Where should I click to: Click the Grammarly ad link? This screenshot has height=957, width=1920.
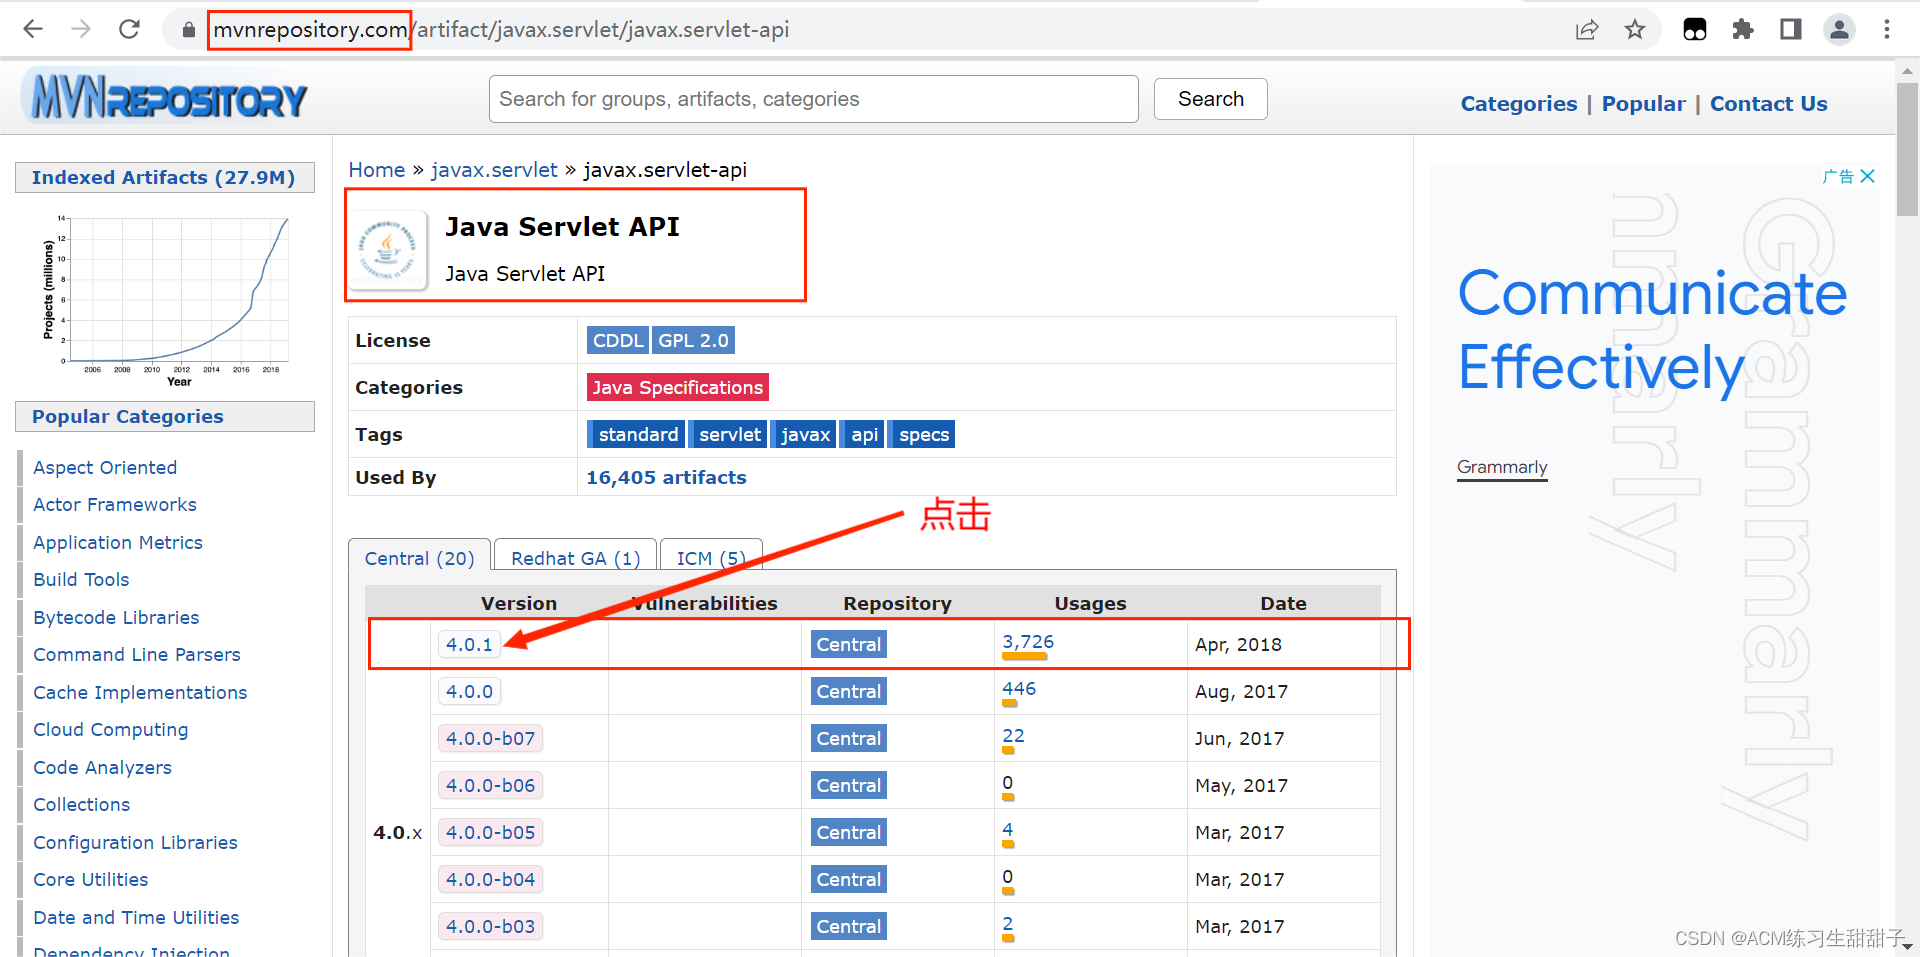1501,467
